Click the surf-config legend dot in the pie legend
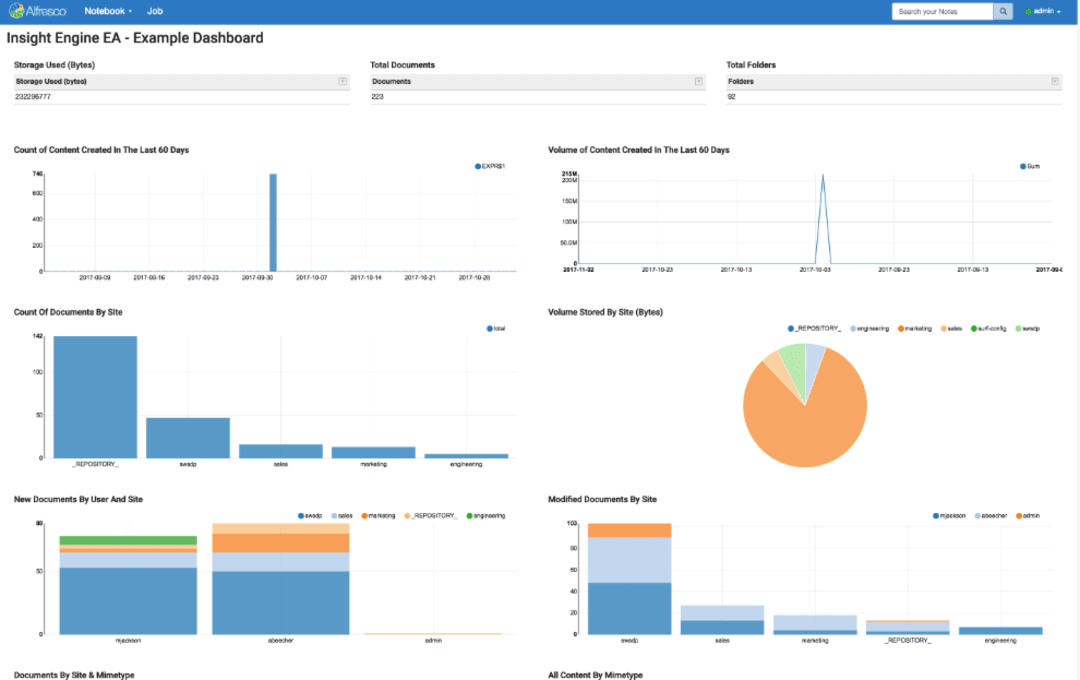 pyautogui.click(x=974, y=327)
